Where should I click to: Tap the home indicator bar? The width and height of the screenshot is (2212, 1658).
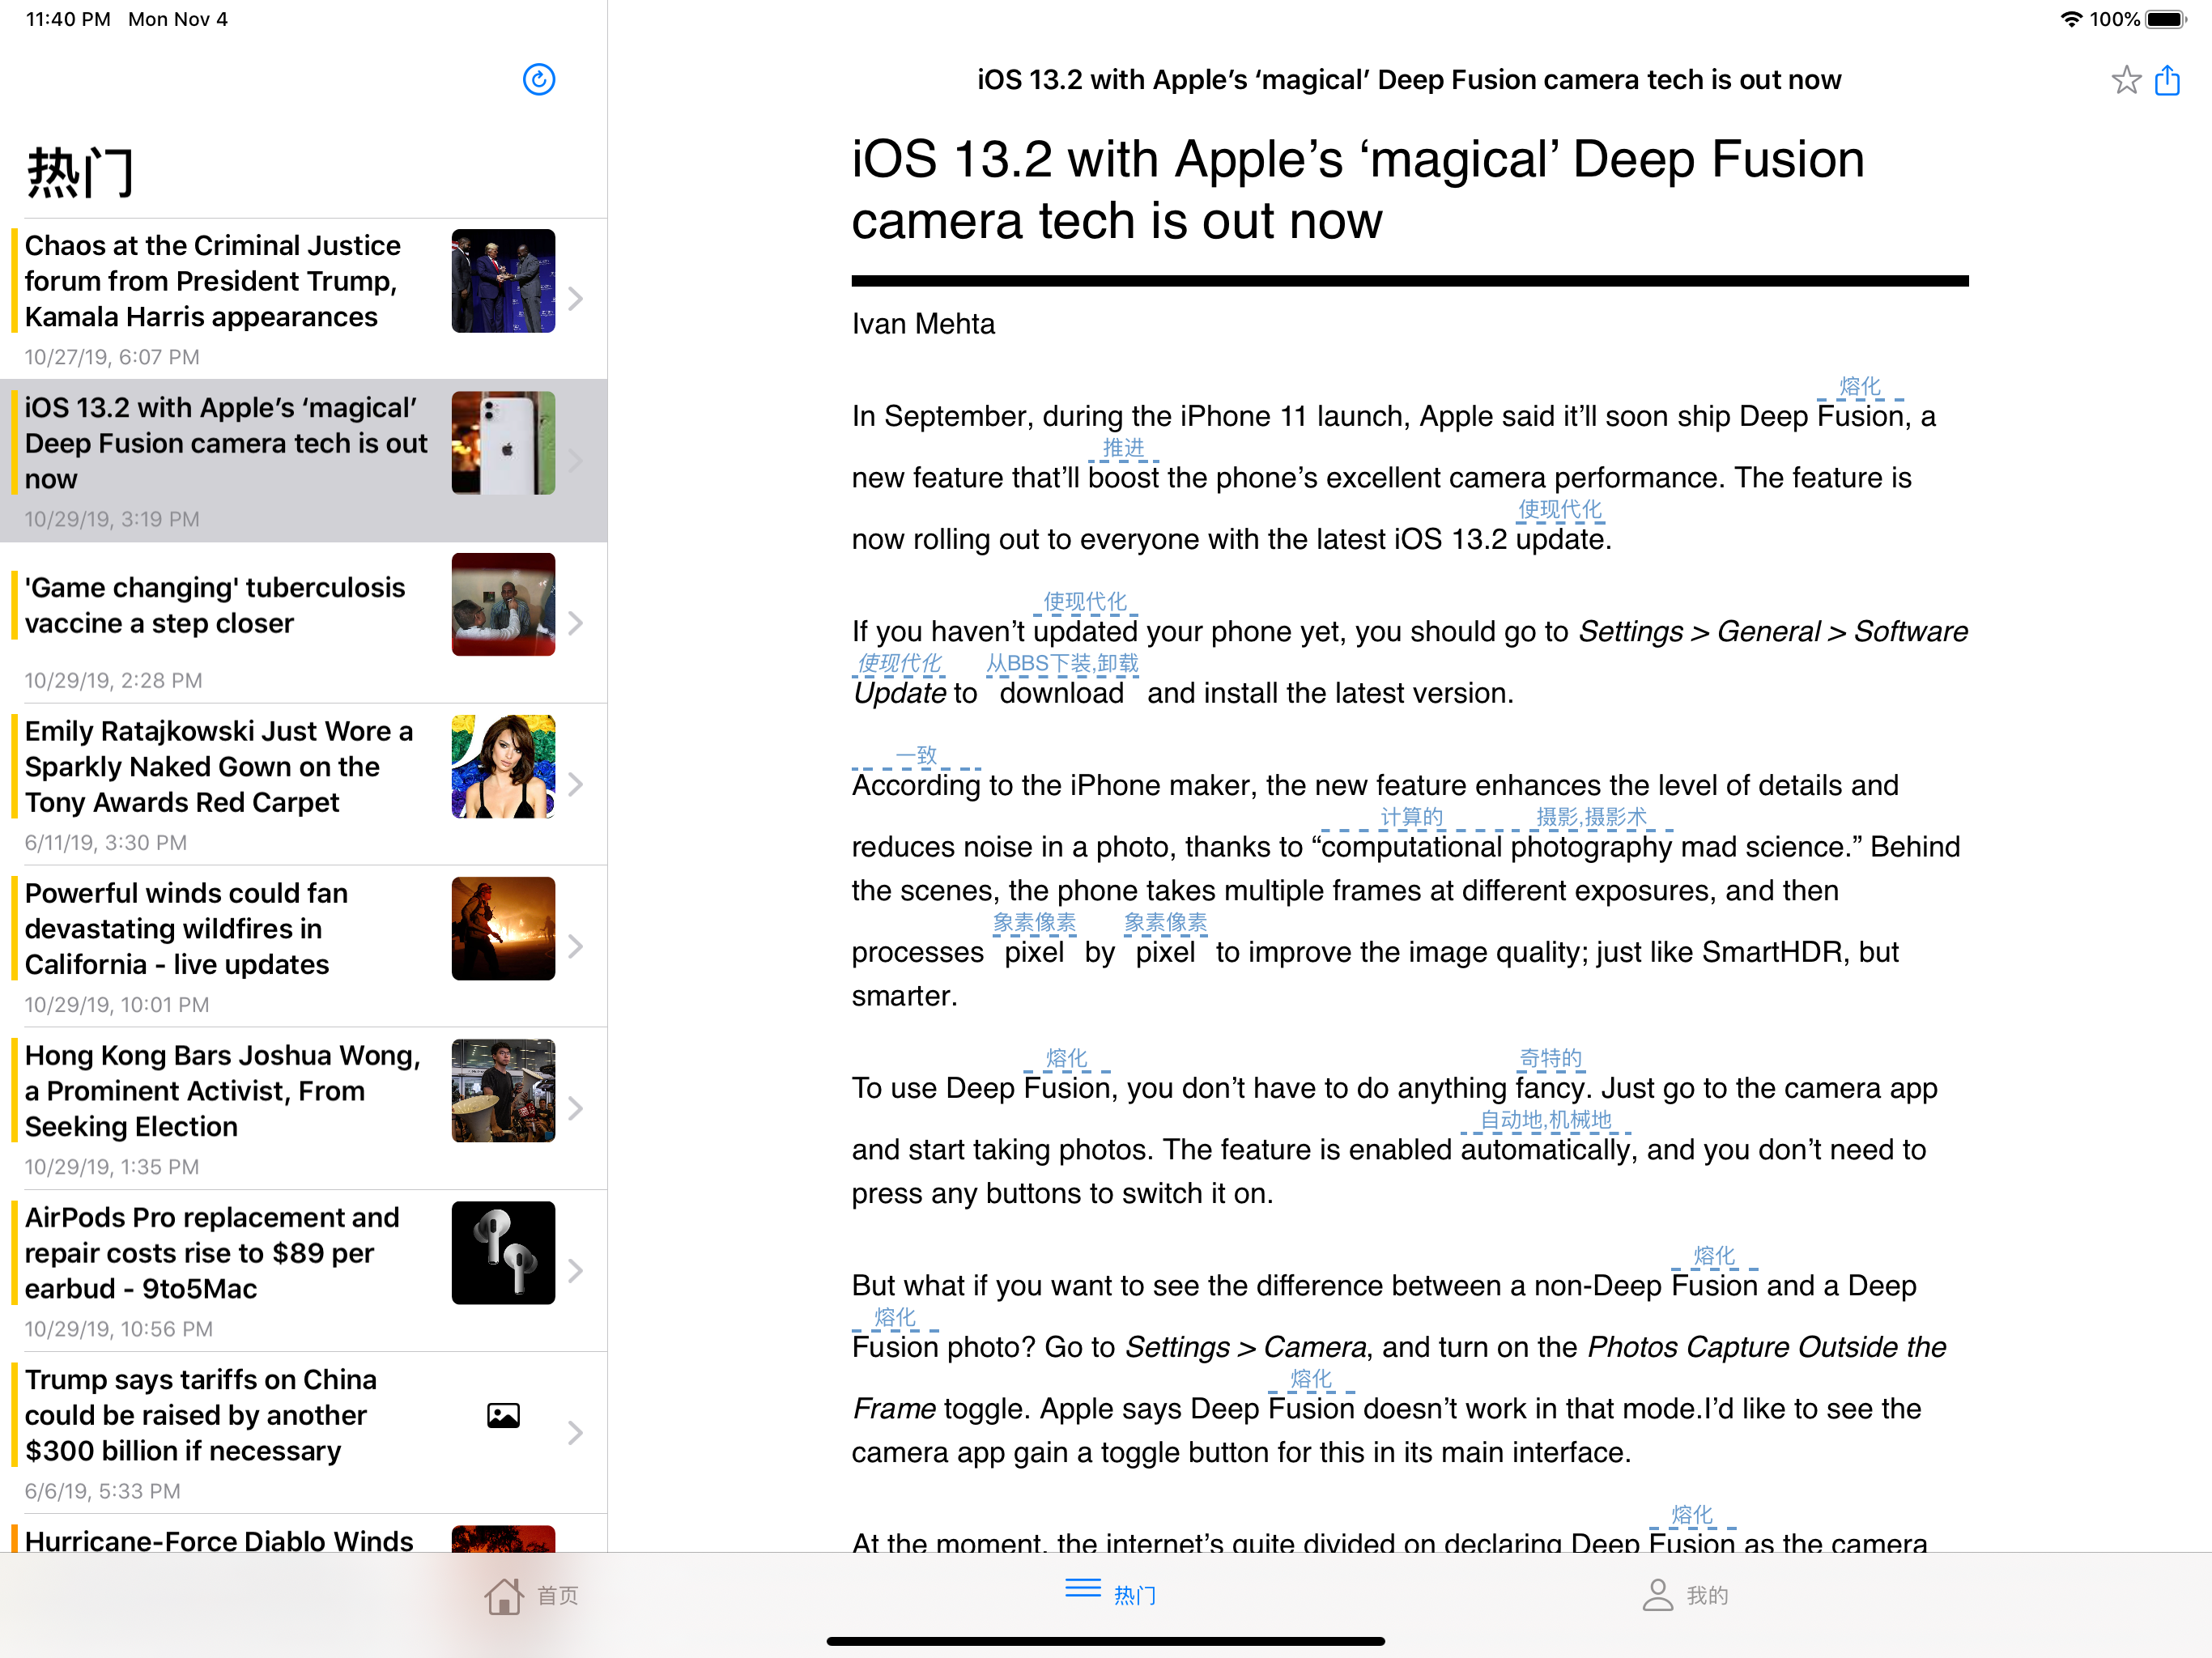1106,1641
